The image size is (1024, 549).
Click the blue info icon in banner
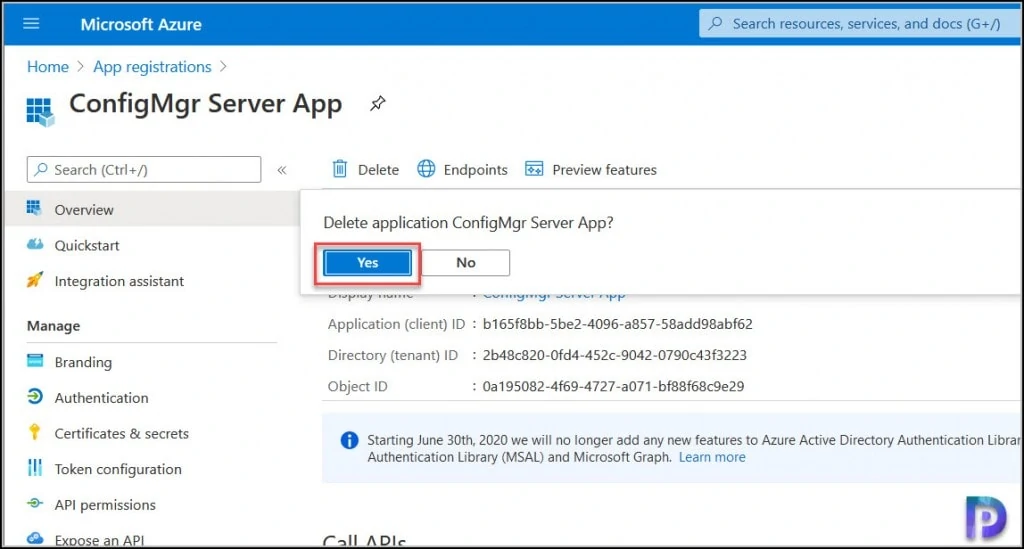pyautogui.click(x=349, y=440)
